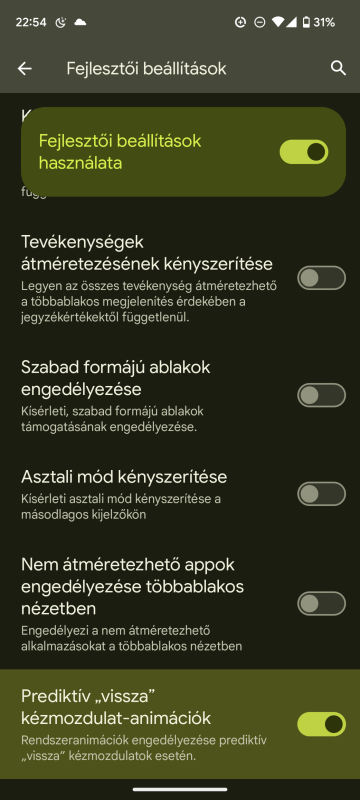360x800 pixels.
Task: Turn off Prediktív vissza kézmozdulat-animációk switch
Action: [321, 724]
